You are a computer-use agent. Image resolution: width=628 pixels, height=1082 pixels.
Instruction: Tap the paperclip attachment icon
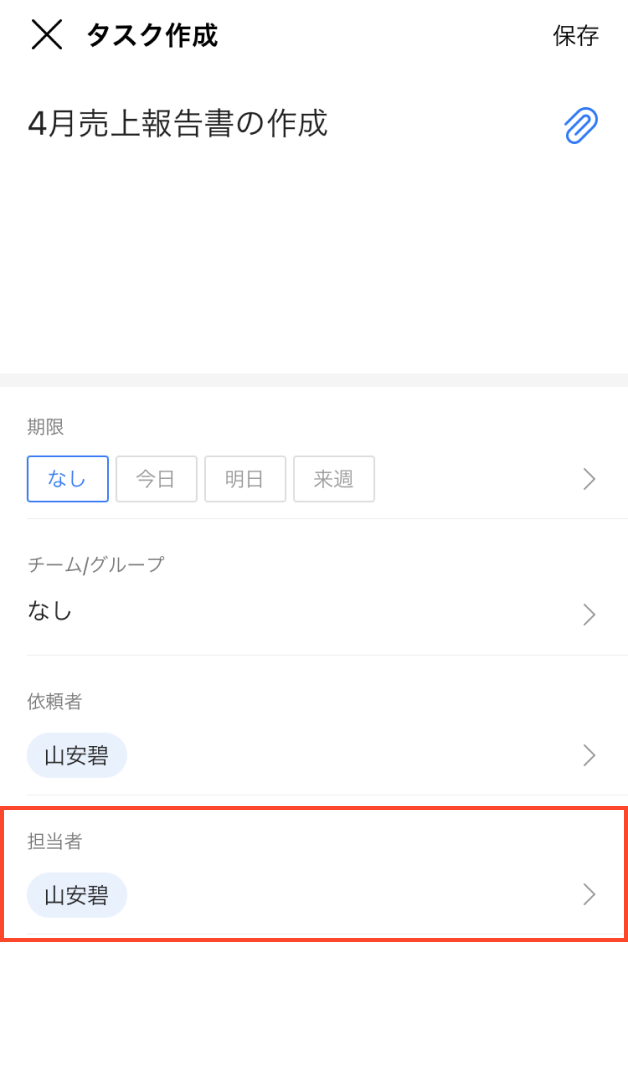[x=581, y=126]
